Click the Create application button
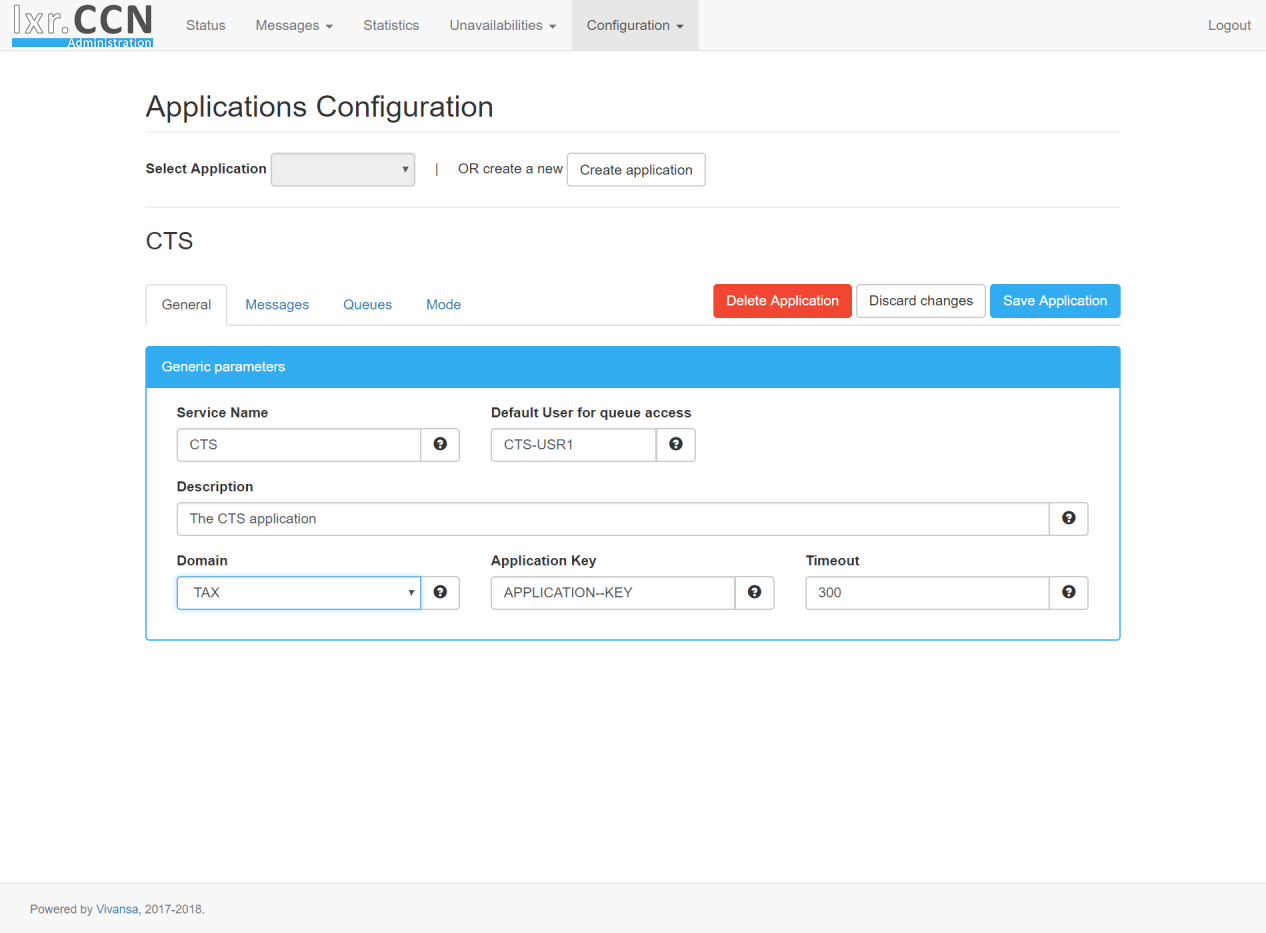Screen dimensions: 1266x933 636,170
